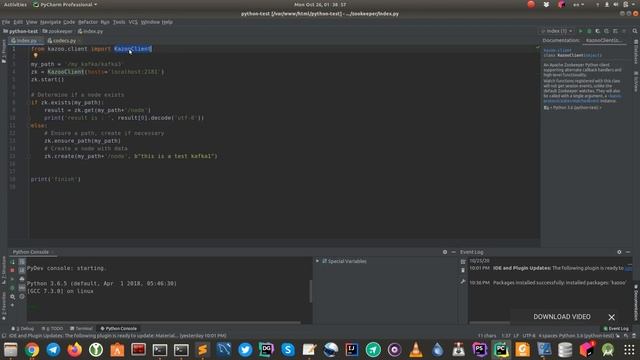Click '4 spaces' indent in status bar

[549, 336]
